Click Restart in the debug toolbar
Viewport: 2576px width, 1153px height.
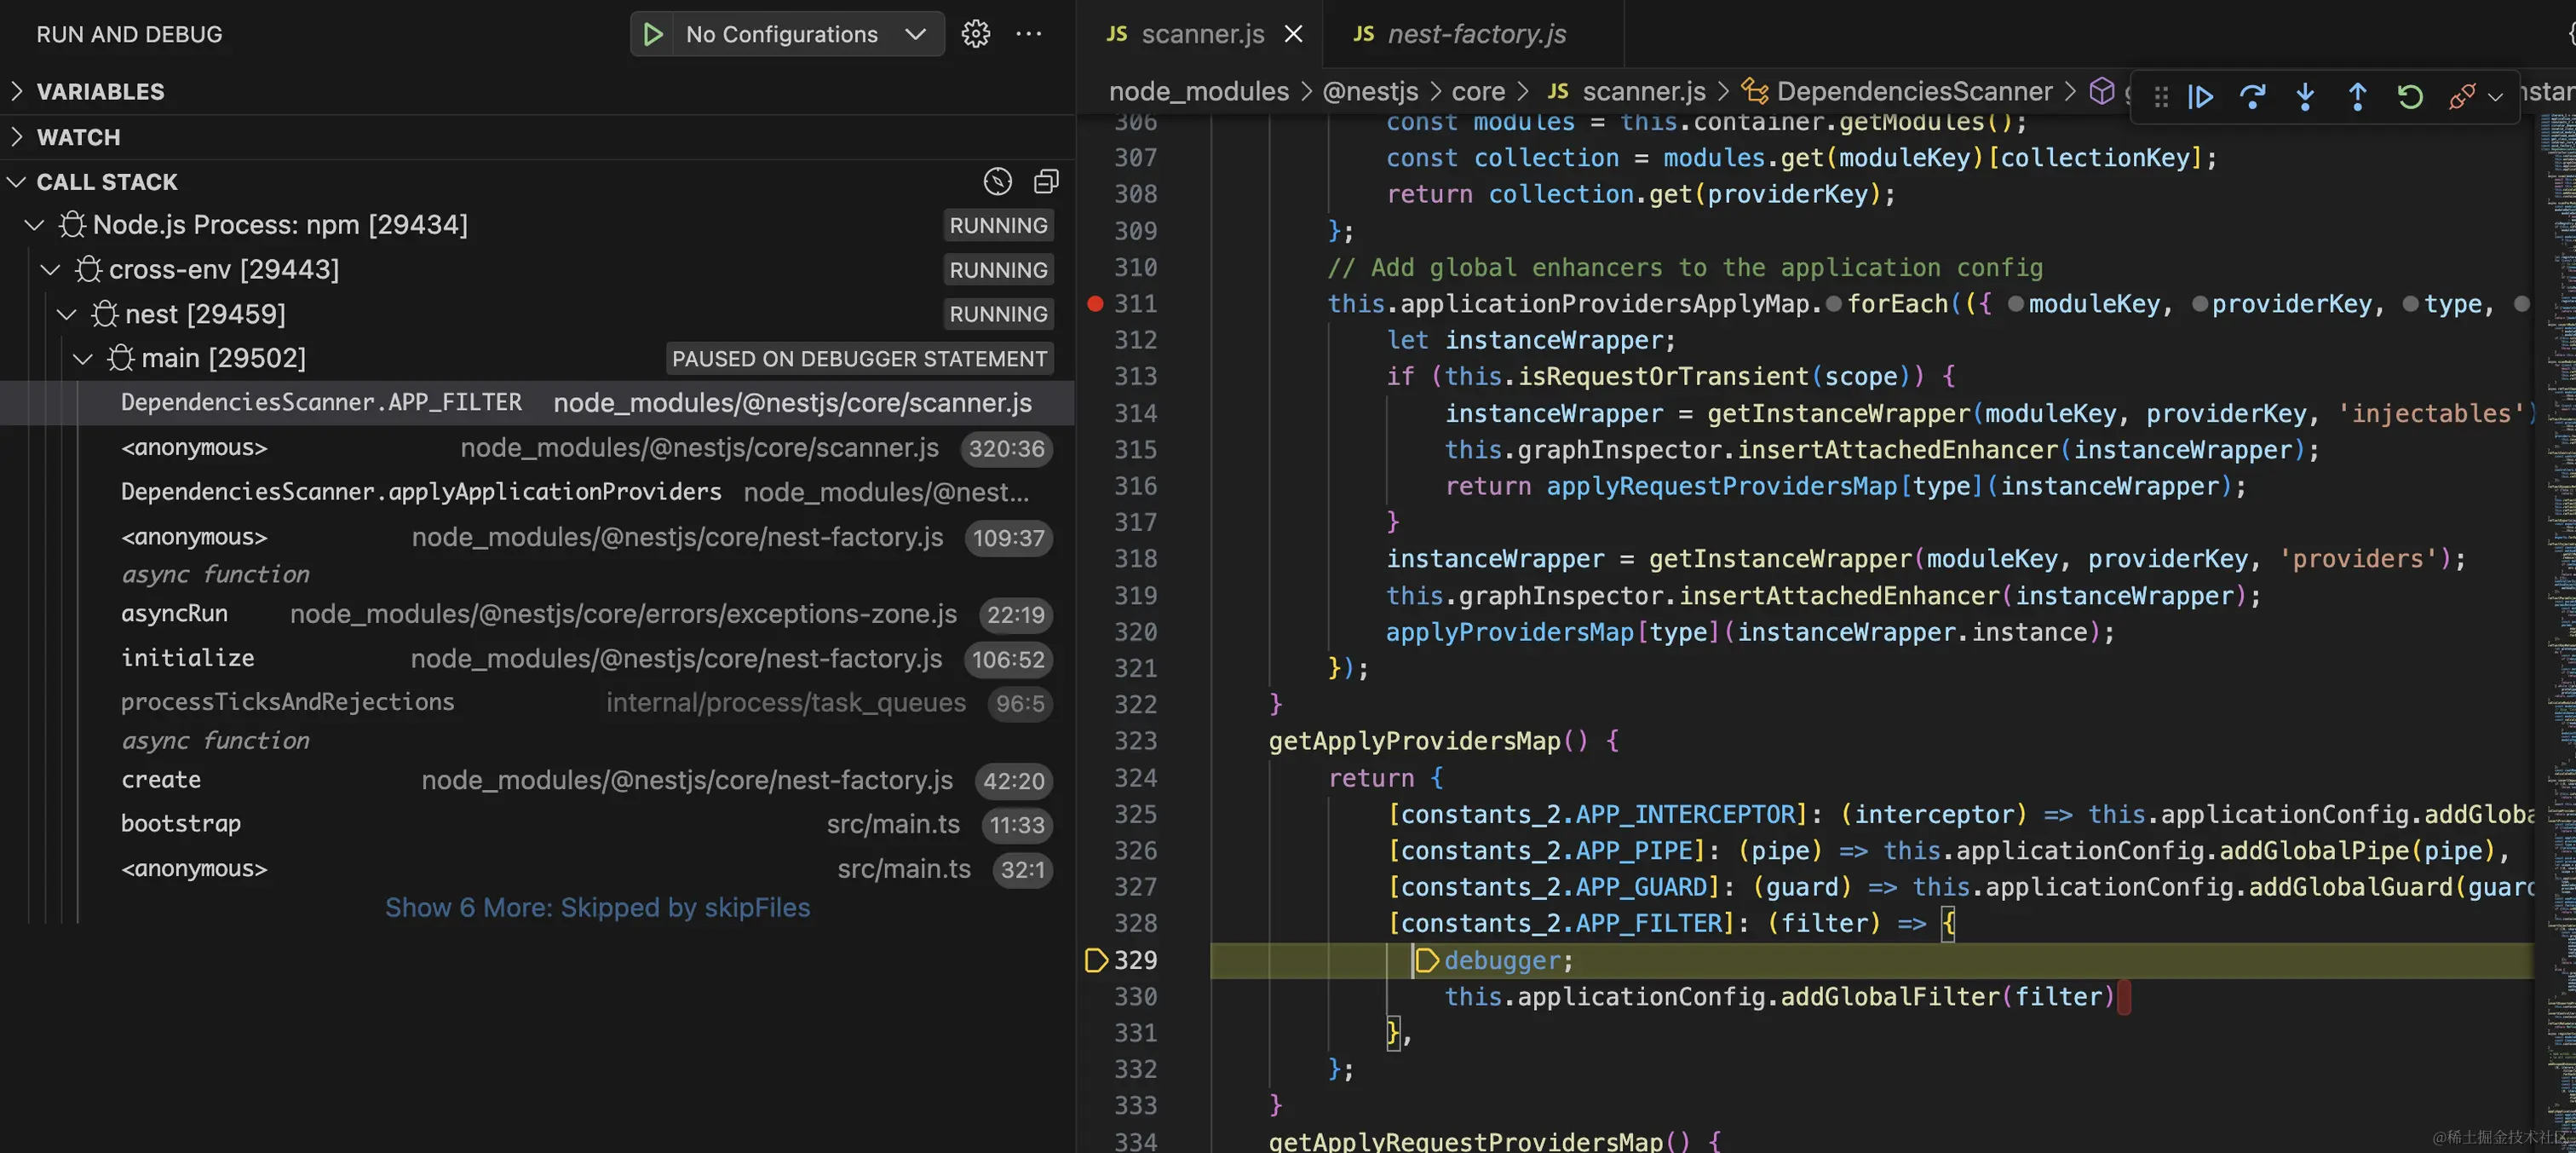coord(2410,96)
